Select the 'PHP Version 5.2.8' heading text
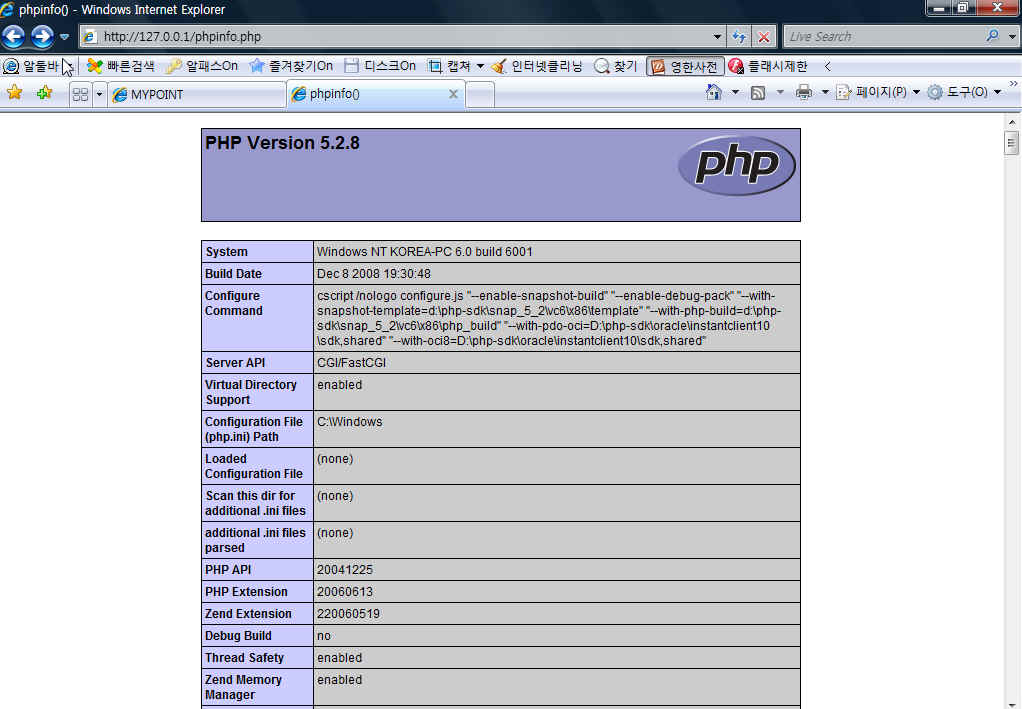This screenshot has width=1022, height=709. [282, 143]
